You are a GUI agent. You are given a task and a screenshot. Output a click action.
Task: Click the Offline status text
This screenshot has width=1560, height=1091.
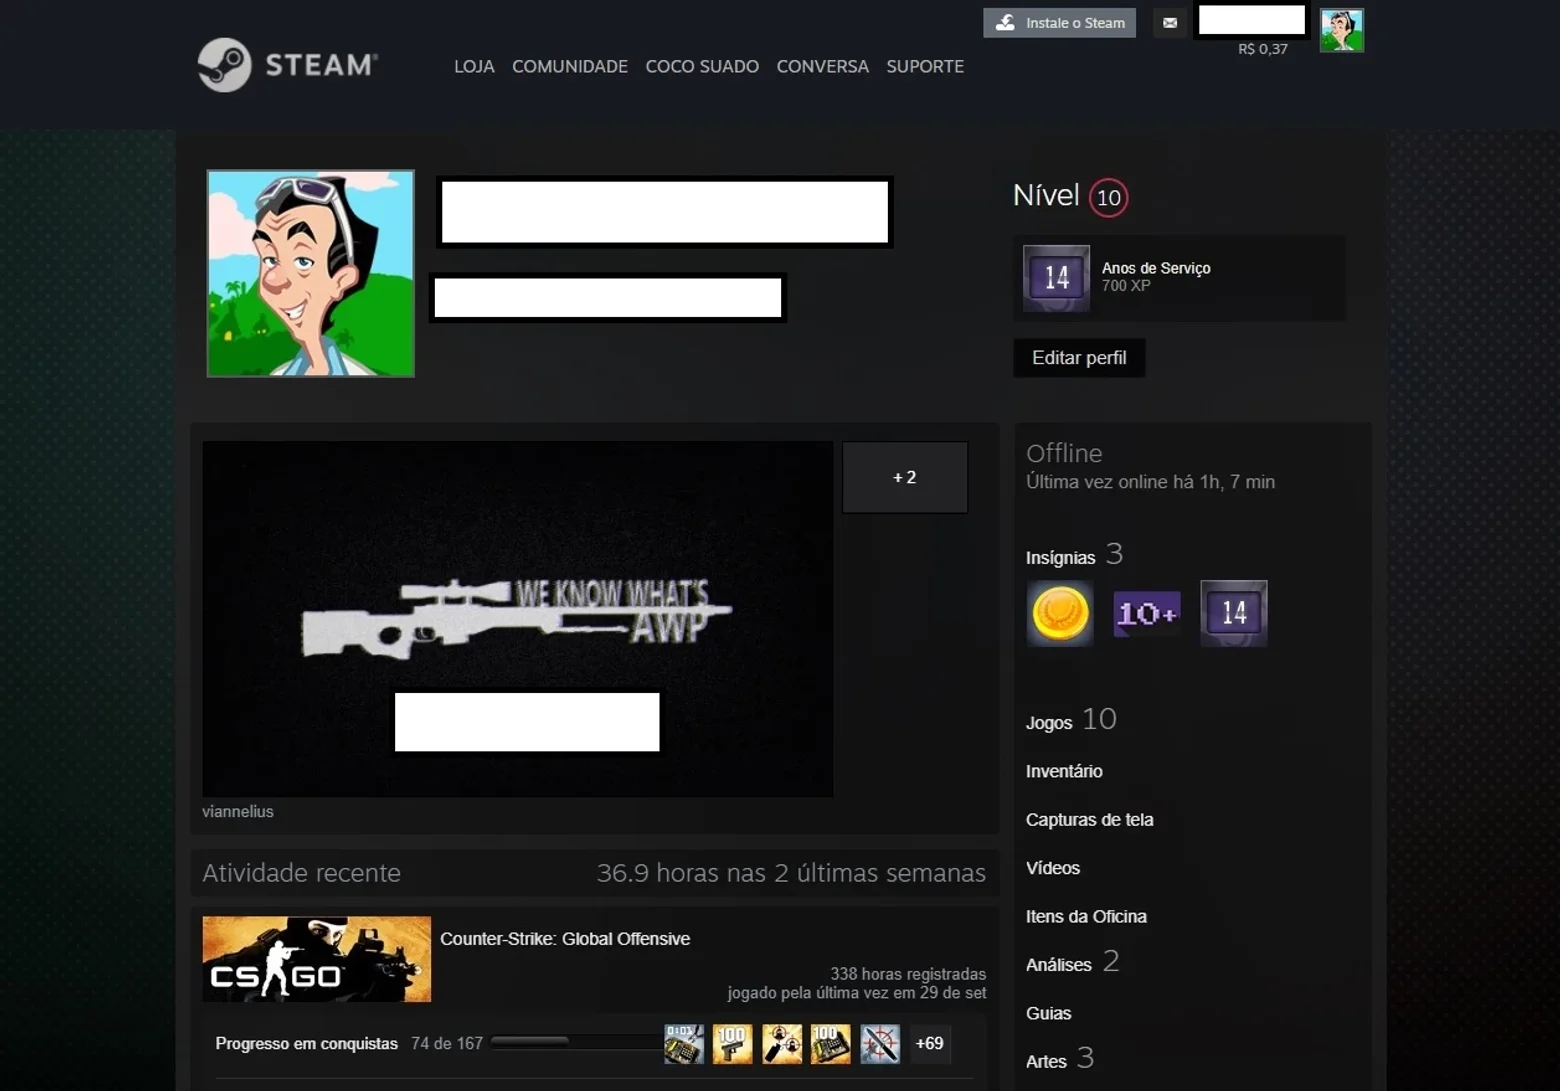[1064, 453]
